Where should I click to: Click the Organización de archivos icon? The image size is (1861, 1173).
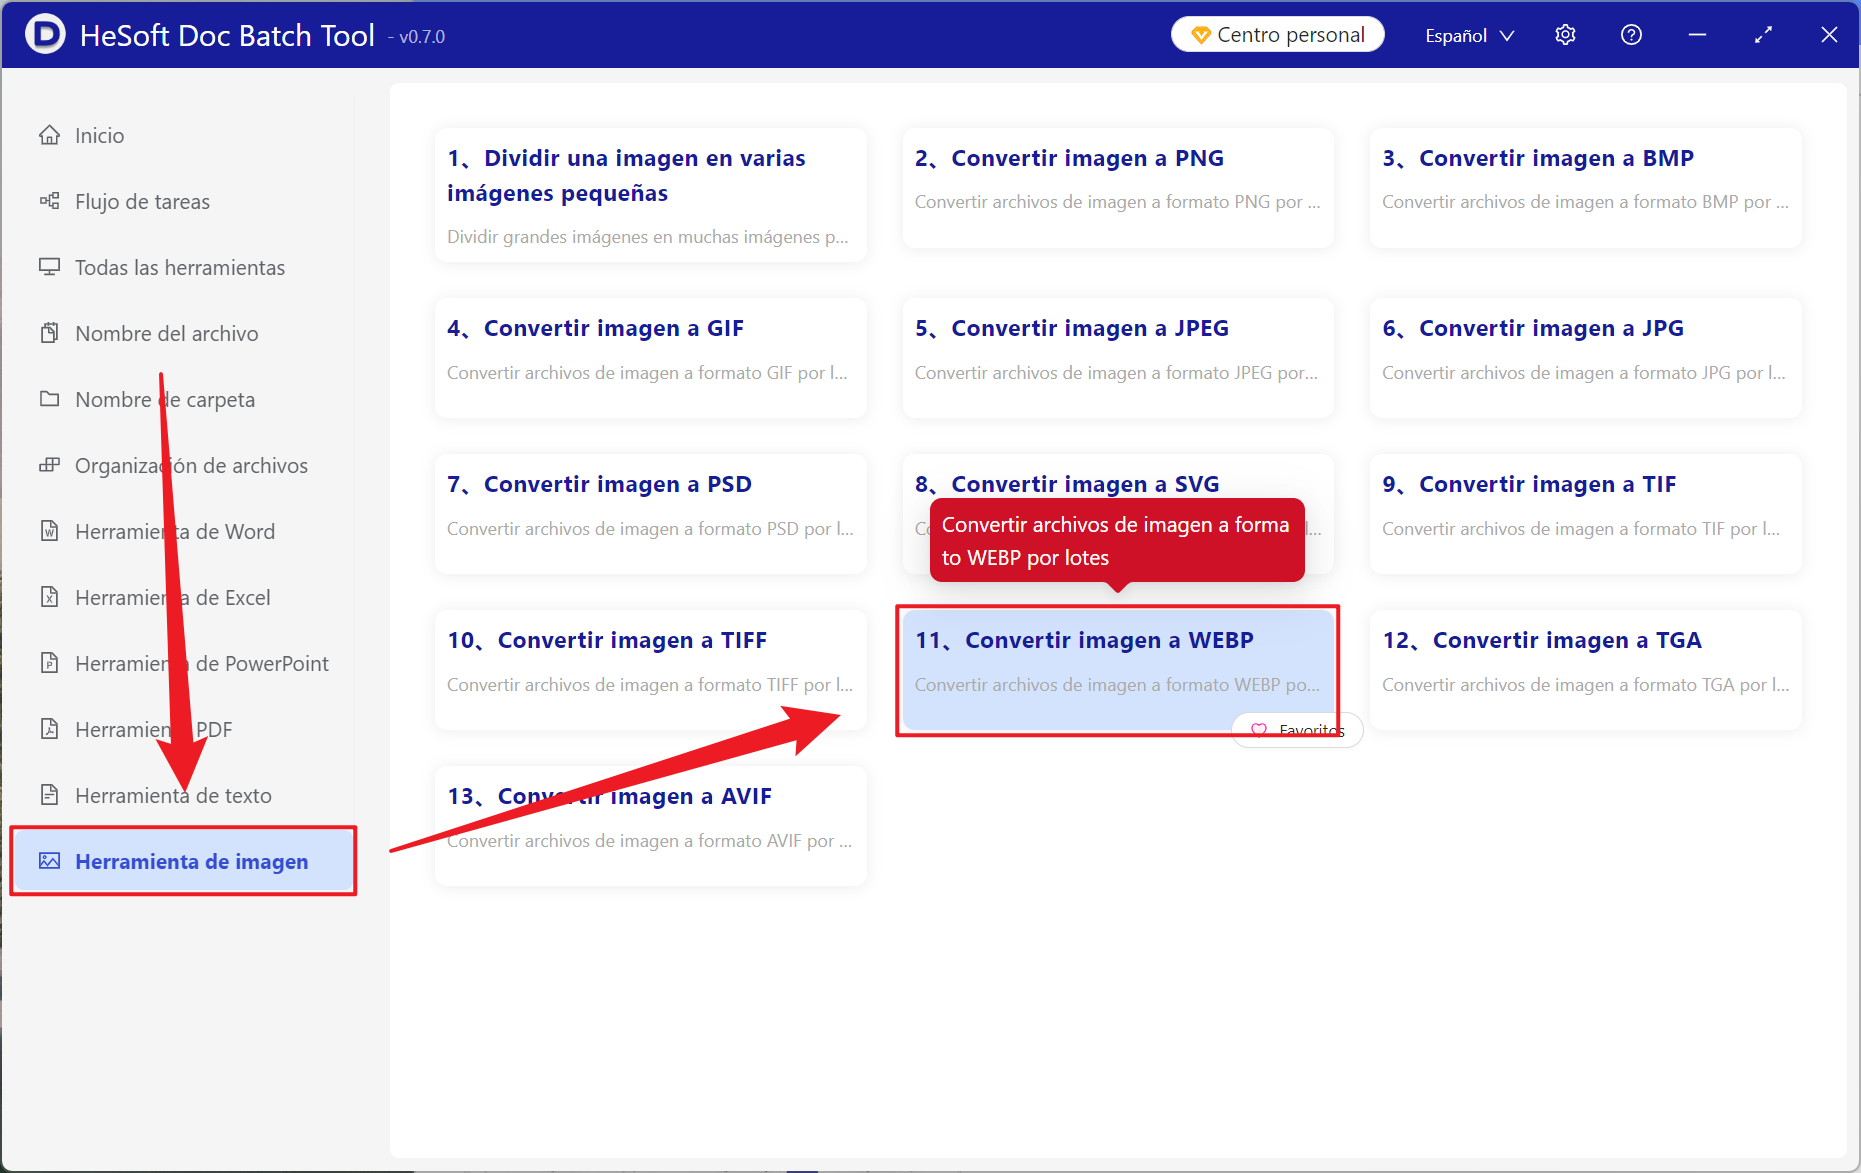49,465
